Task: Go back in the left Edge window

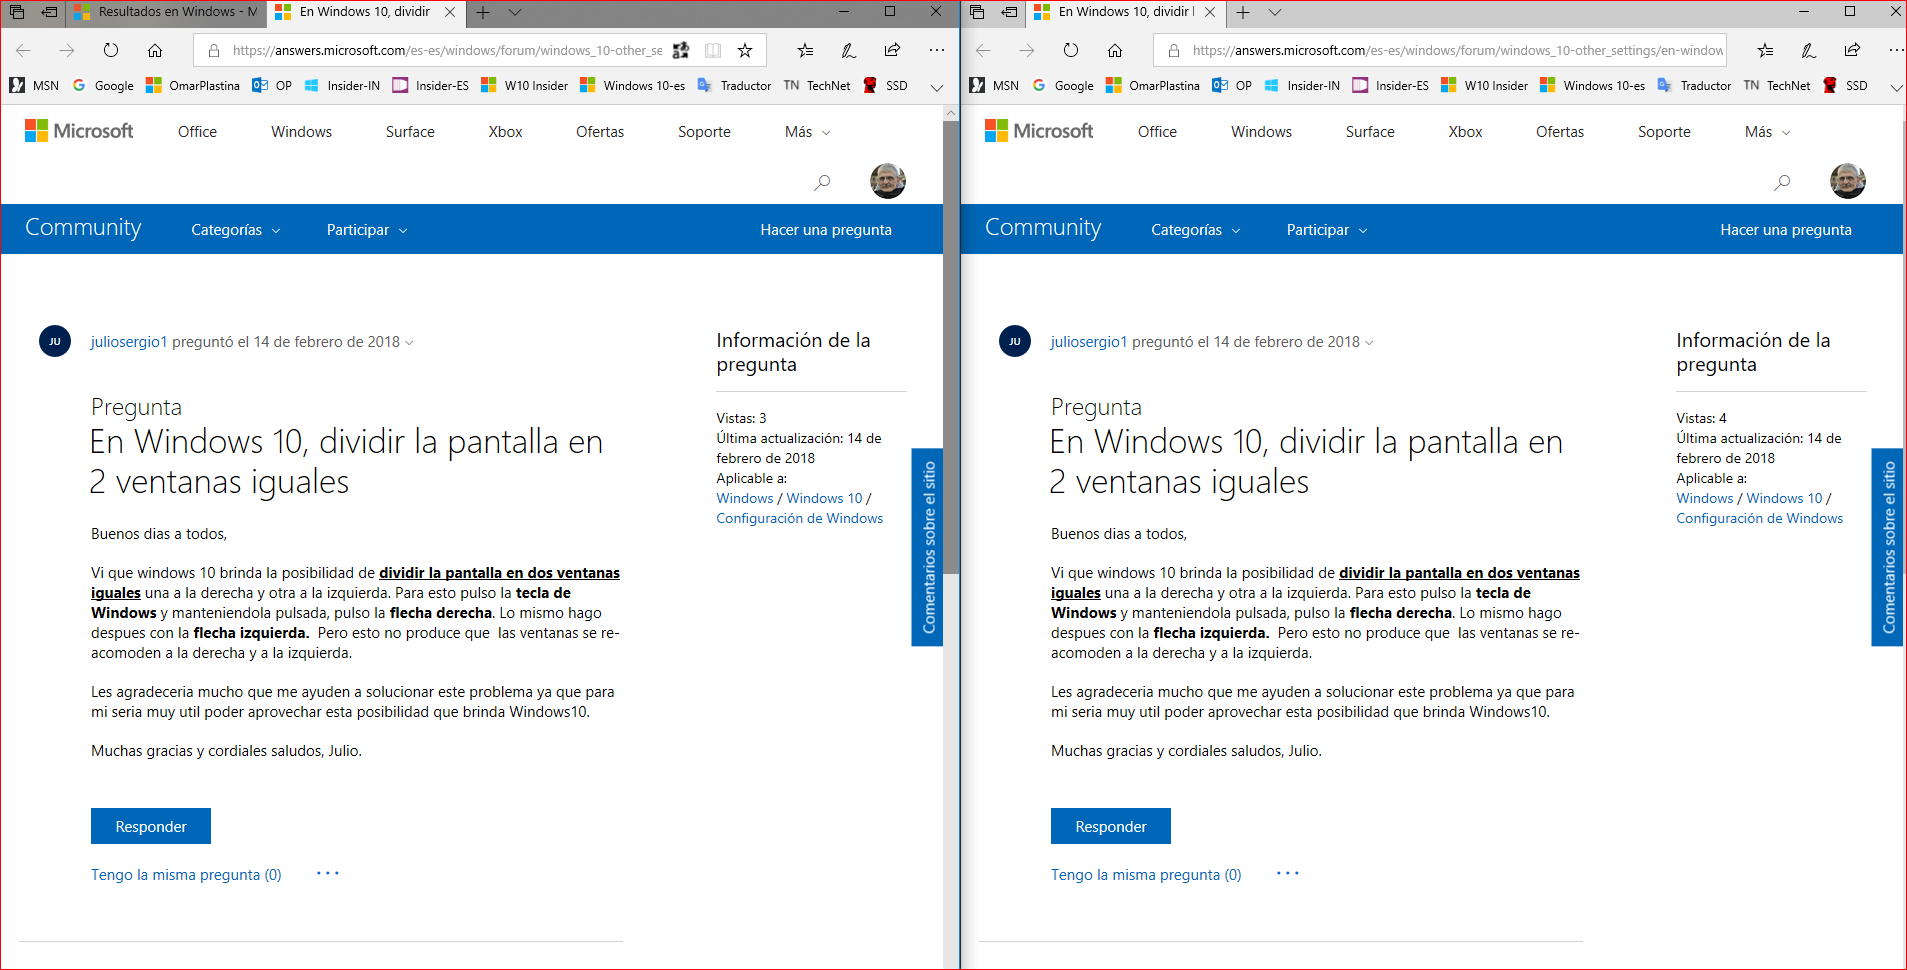Action: click(24, 50)
